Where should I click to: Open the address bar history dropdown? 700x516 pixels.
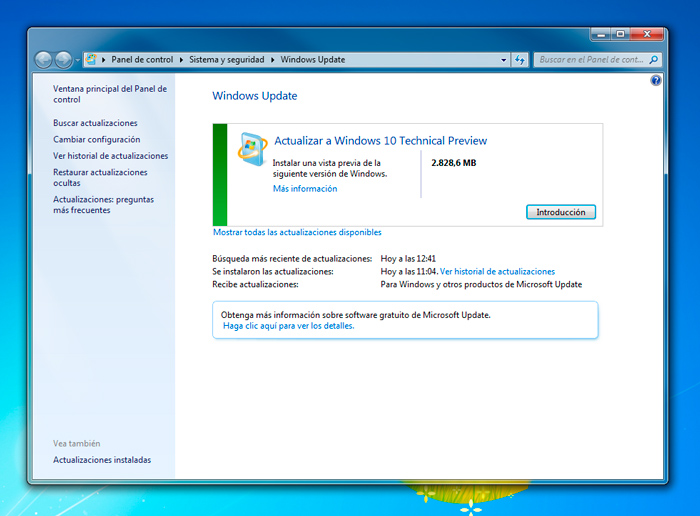pyautogui.click(x=504, y=60)
